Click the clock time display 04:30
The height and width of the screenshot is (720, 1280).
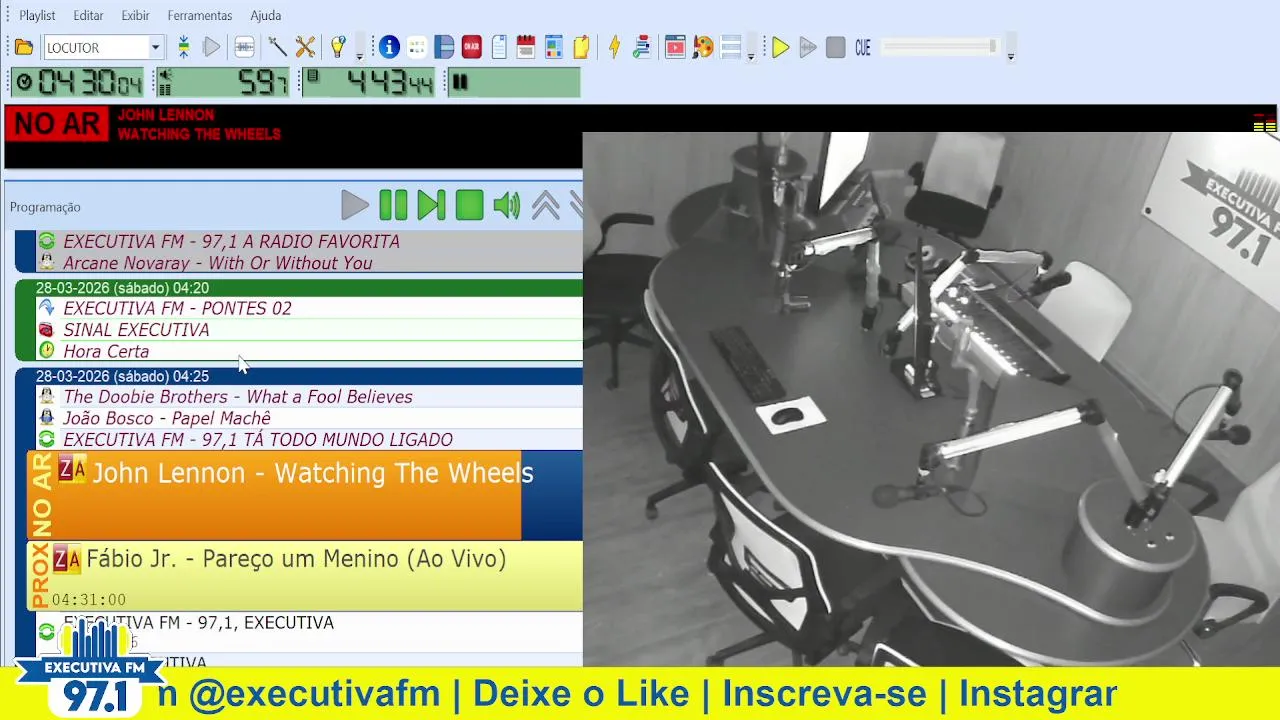79,82
